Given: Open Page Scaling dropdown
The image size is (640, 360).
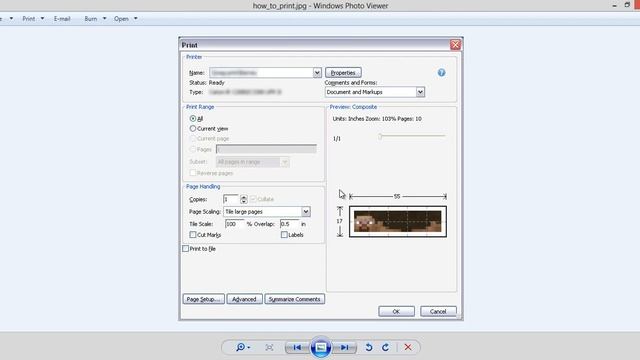Looking at the screenshot, I should (x=306, y=211).
